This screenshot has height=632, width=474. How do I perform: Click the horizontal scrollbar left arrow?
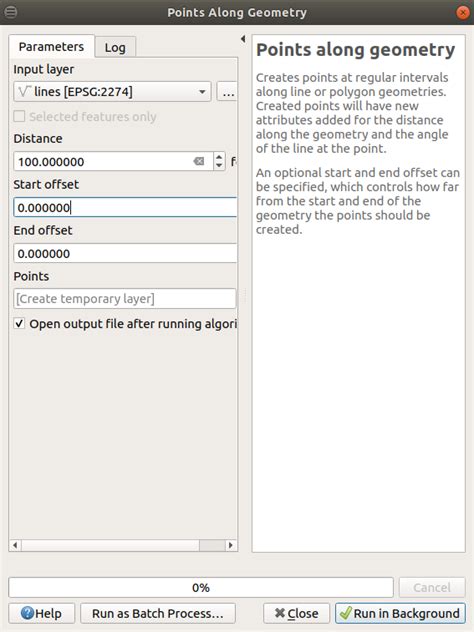tap(15, 545)
